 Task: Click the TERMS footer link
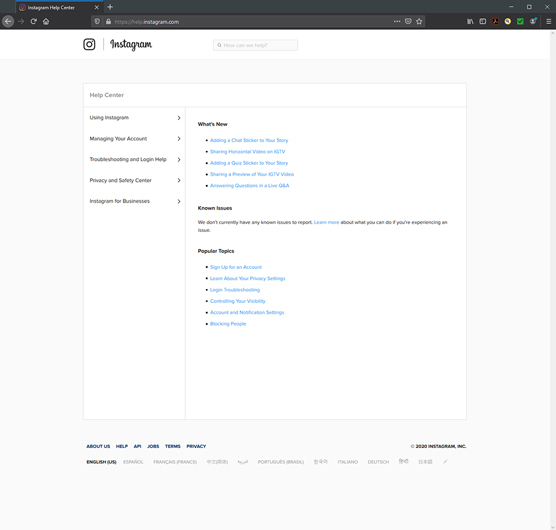pyautogui.click(x=173, y=446)
